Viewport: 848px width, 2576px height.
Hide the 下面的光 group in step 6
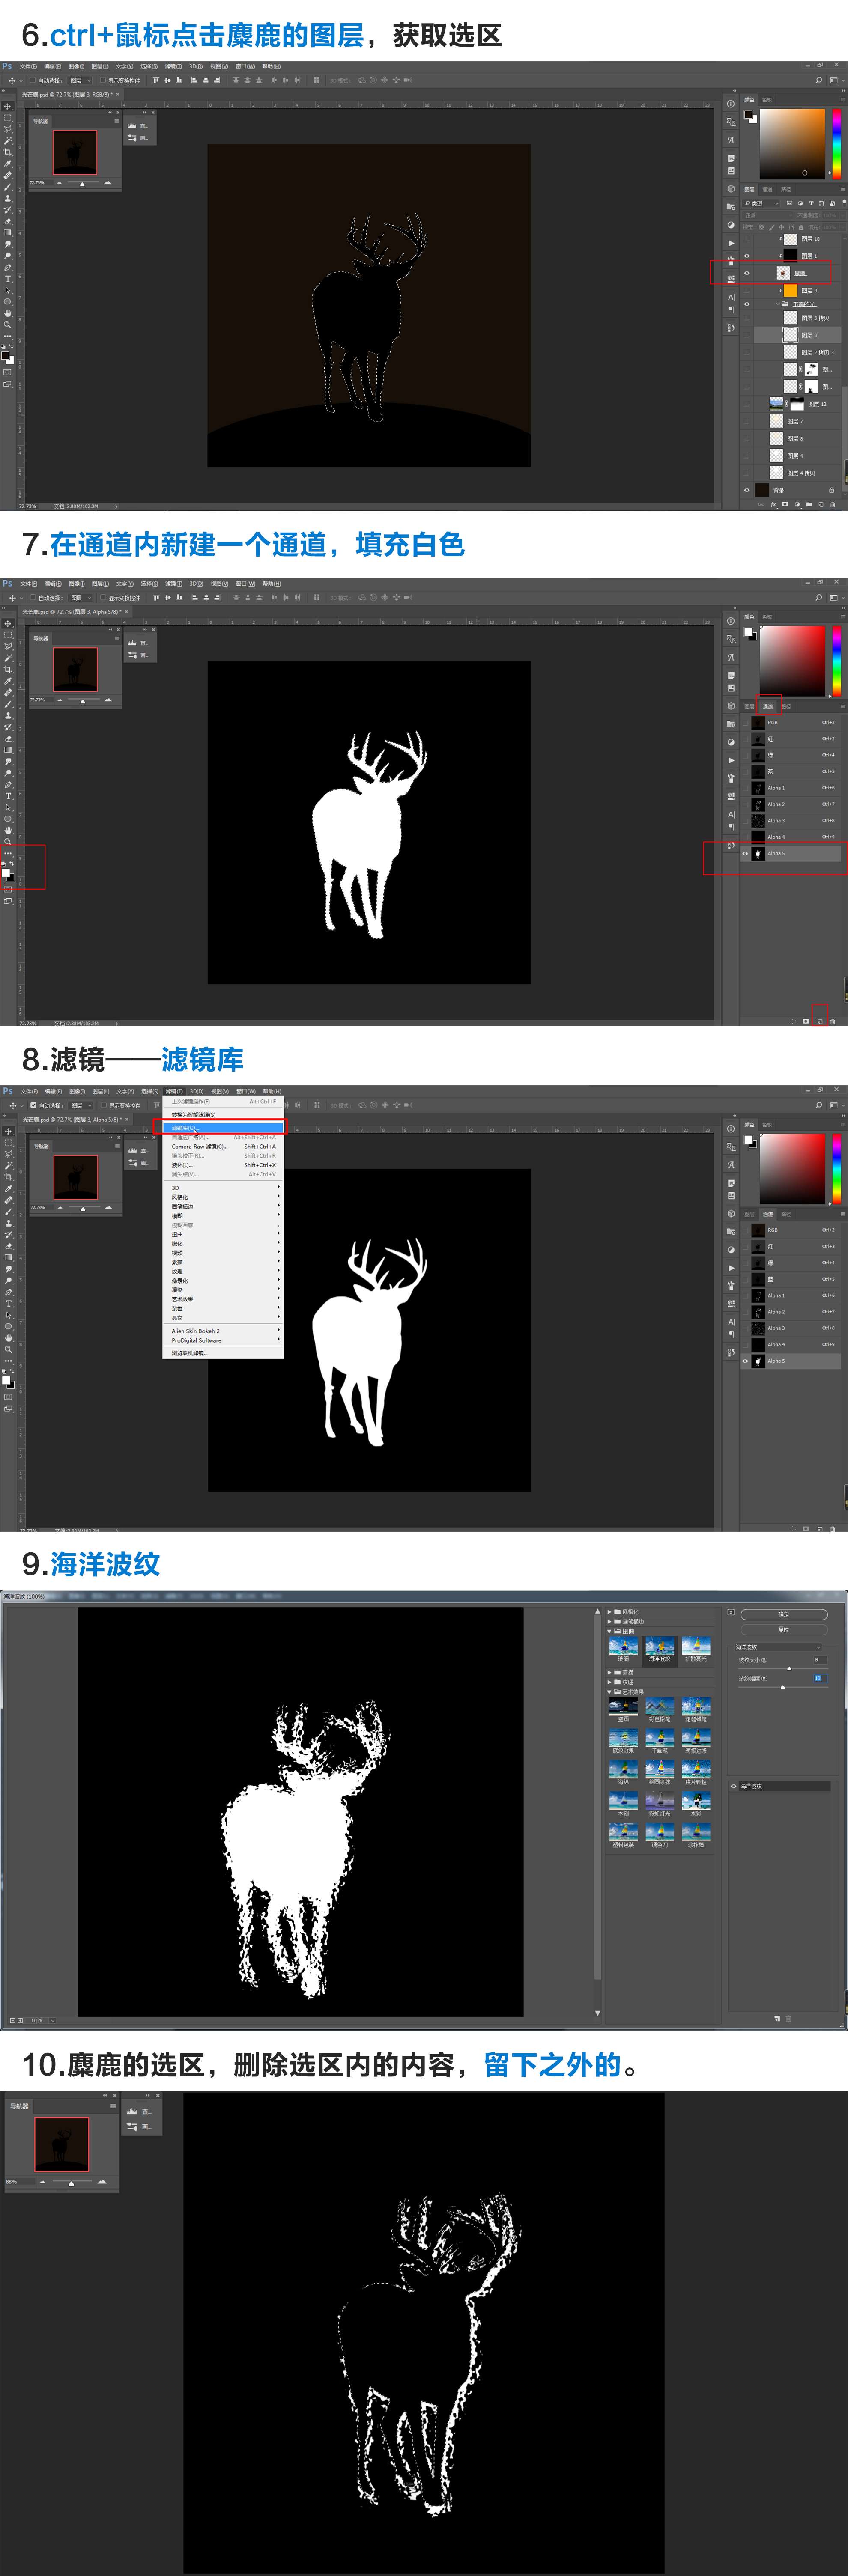click(747, 304)
